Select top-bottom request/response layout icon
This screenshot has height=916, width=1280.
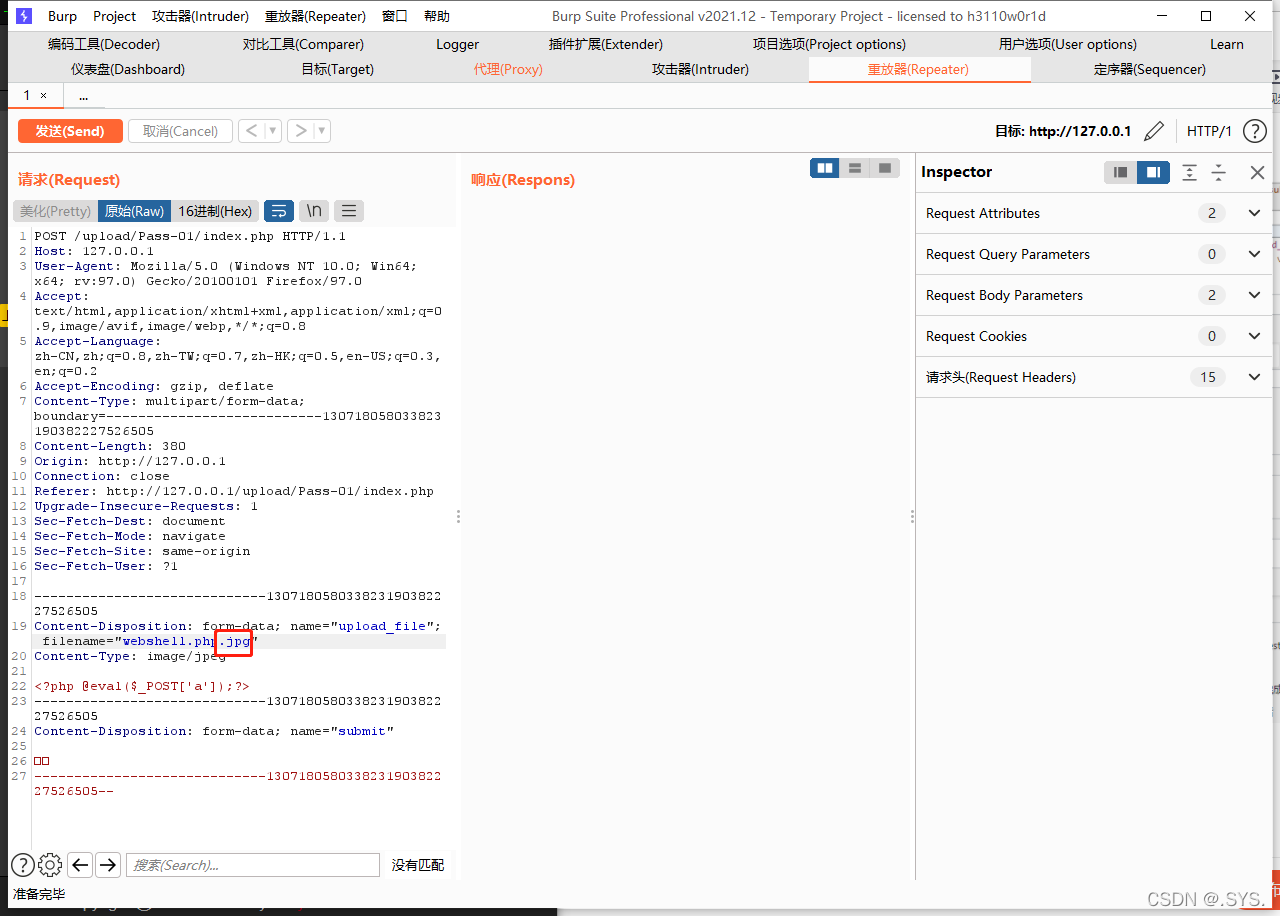pyautogui.click(x=855, y=168)
